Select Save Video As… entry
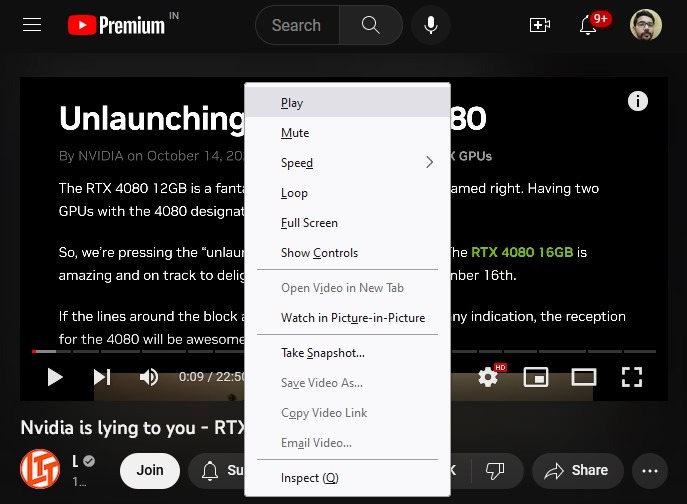This screenshot has height=504, width=687. 347,383
